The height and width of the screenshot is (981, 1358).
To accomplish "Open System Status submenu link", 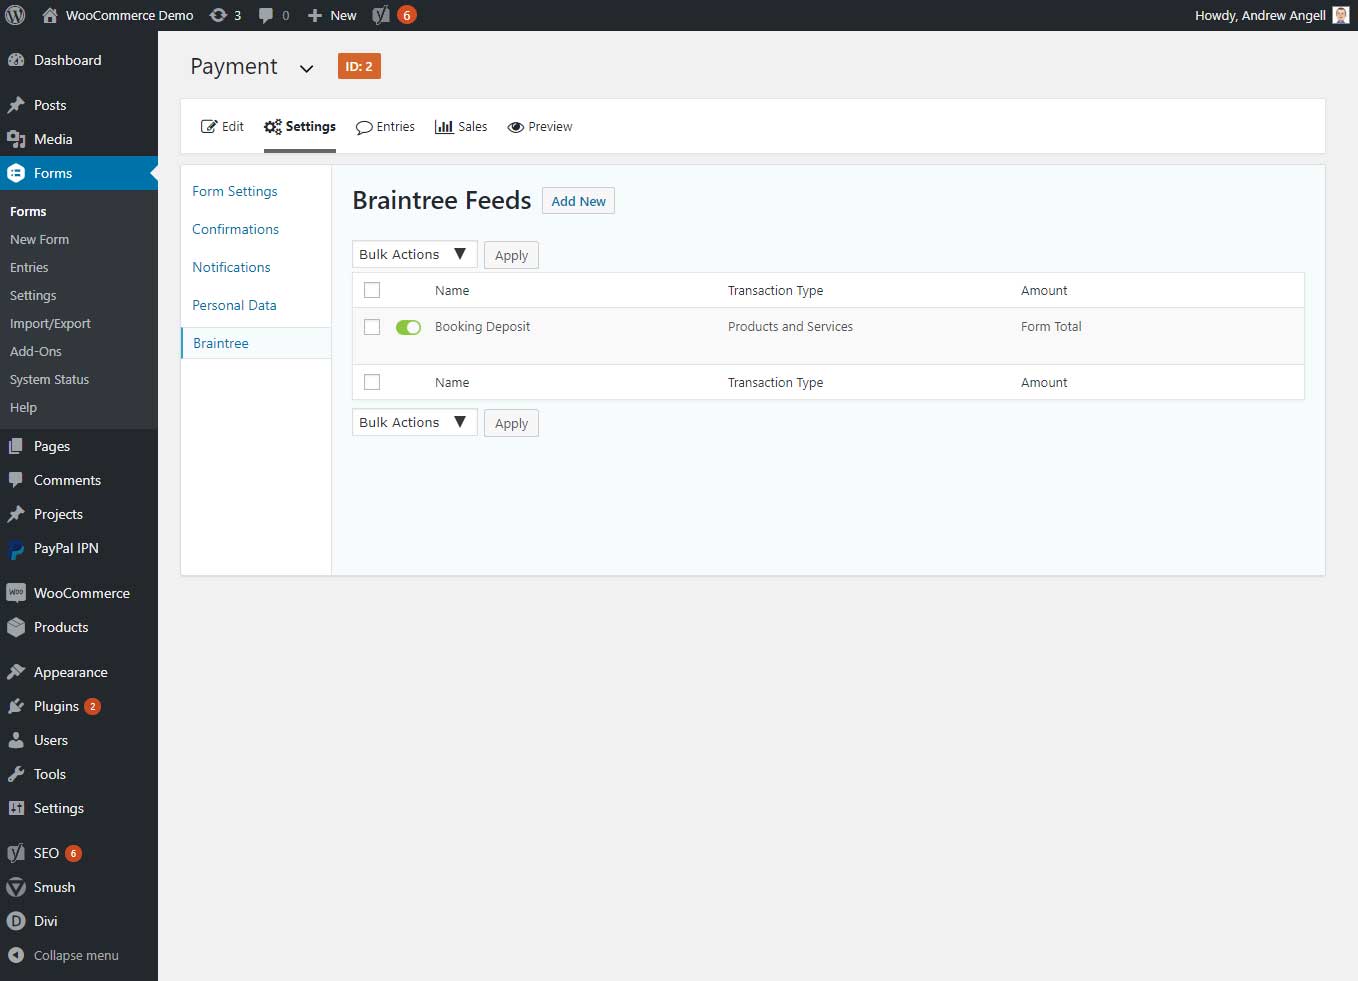I will tap(49, 380).
